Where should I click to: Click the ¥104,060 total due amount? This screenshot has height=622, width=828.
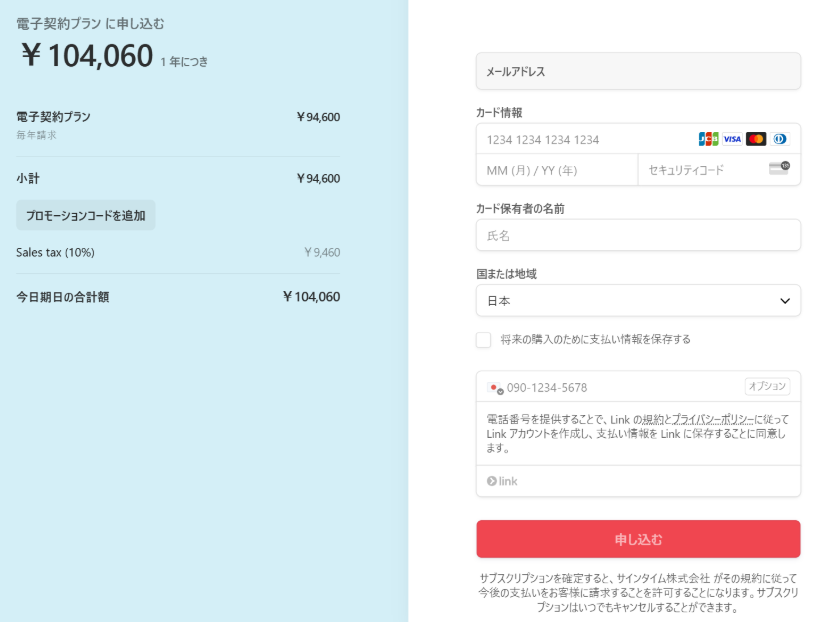click(x=312, y=297)
